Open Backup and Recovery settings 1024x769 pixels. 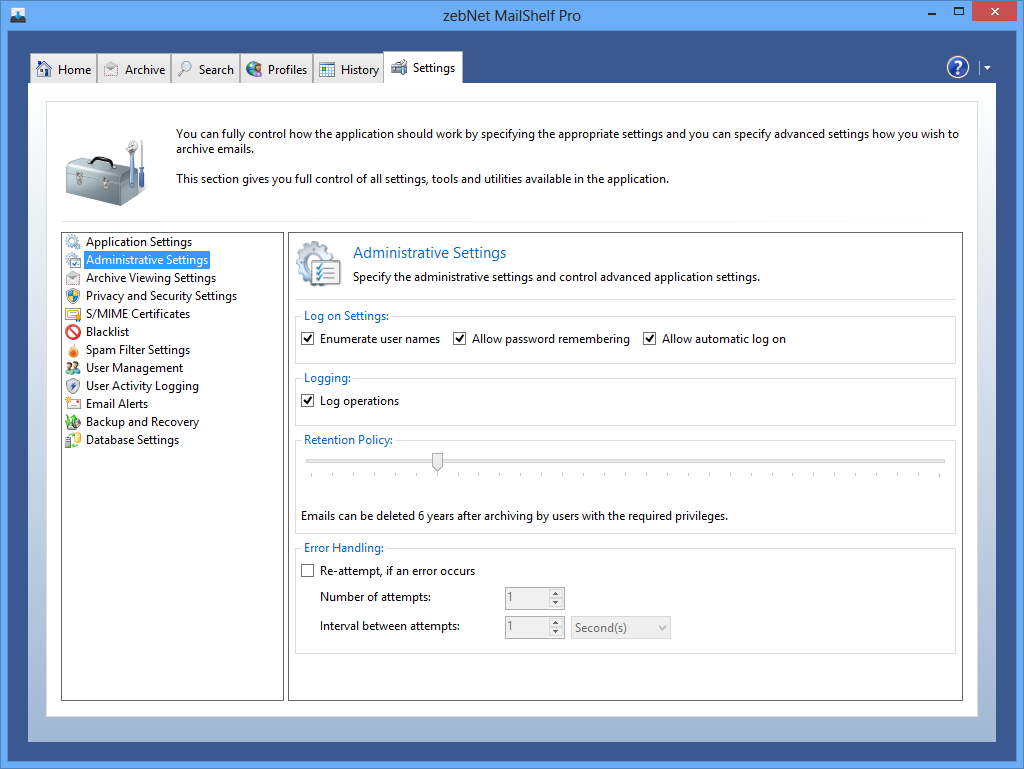click(142, 422)
